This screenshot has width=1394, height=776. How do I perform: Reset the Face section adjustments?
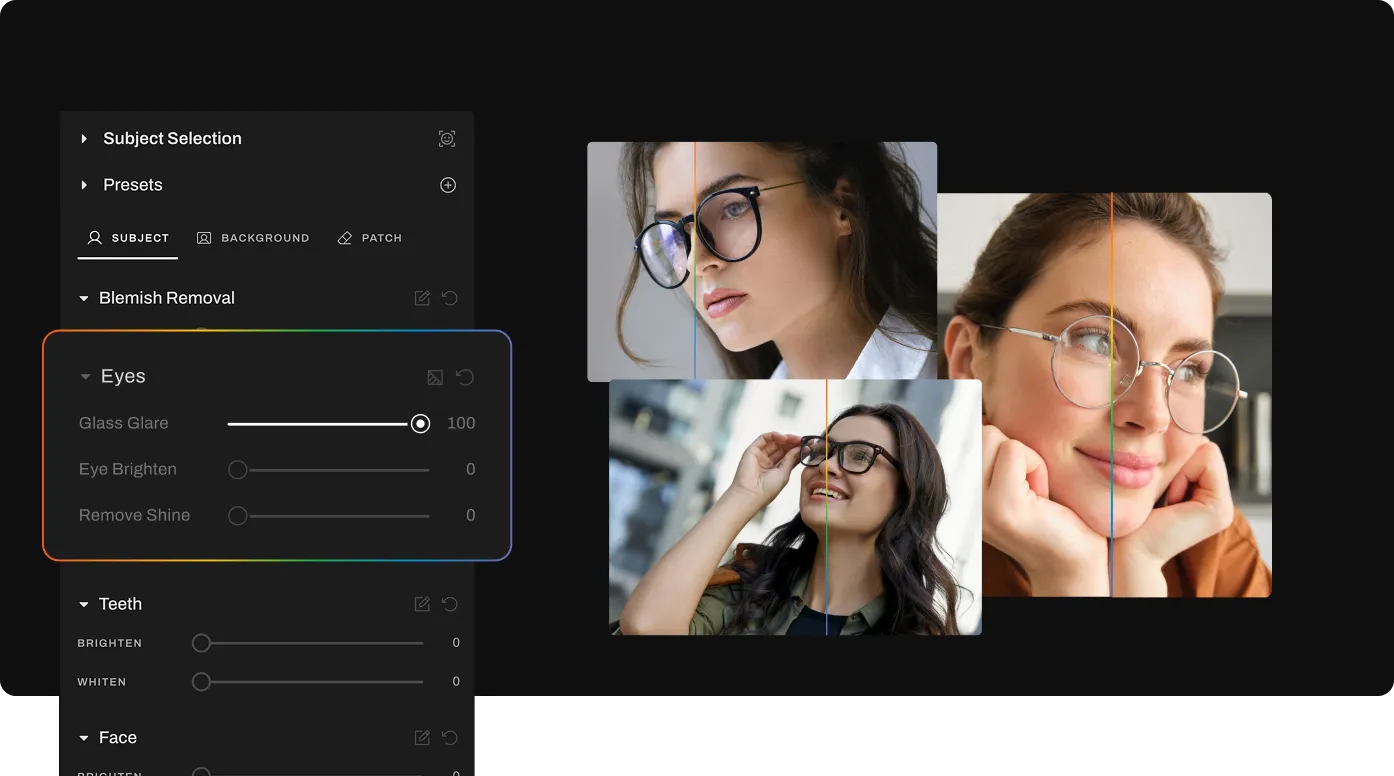[x=450, y=738]
